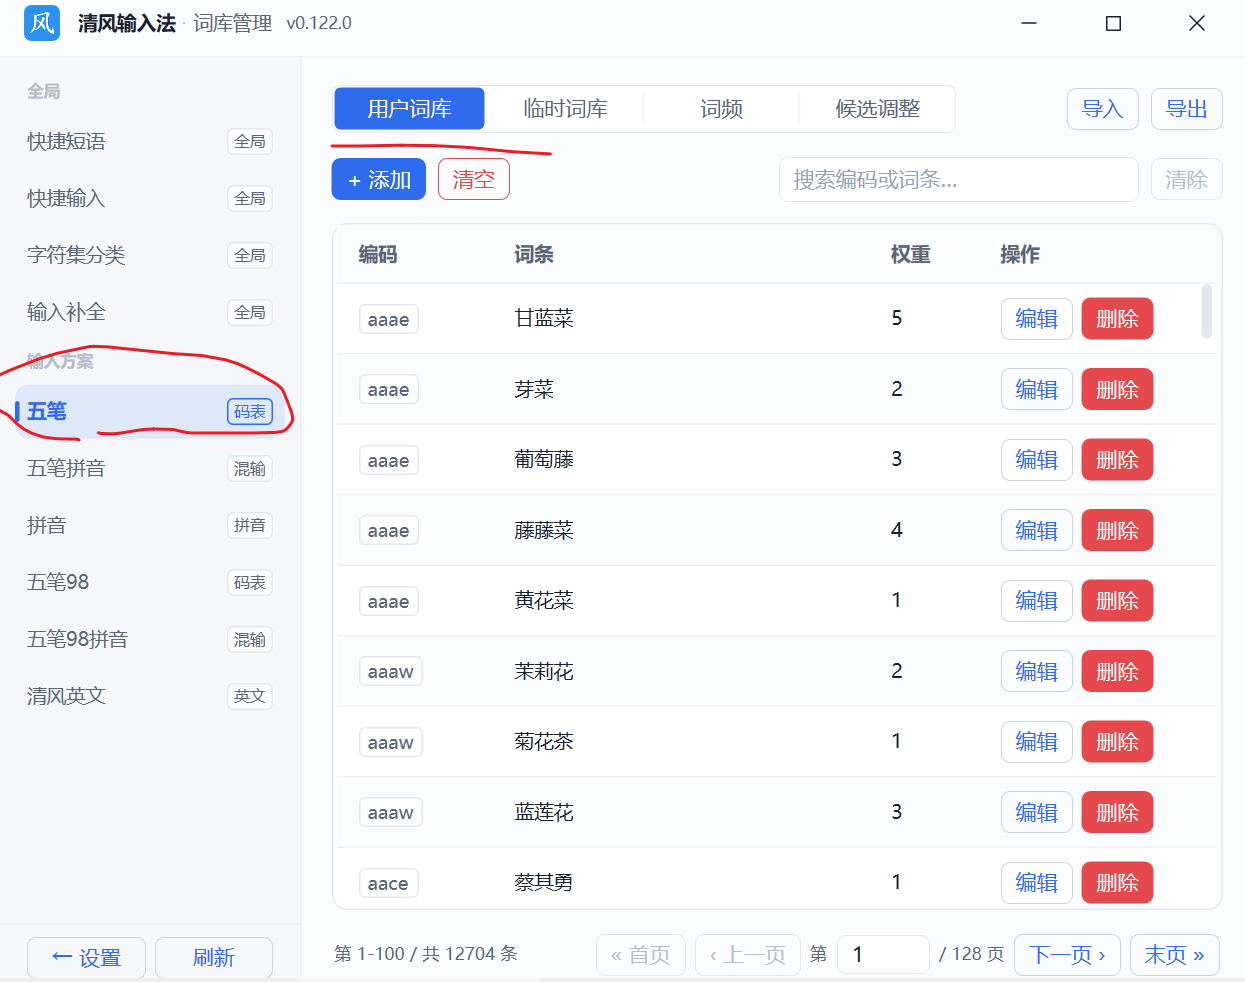Focus the 搜索编码或词条 search field

point(959,180)
